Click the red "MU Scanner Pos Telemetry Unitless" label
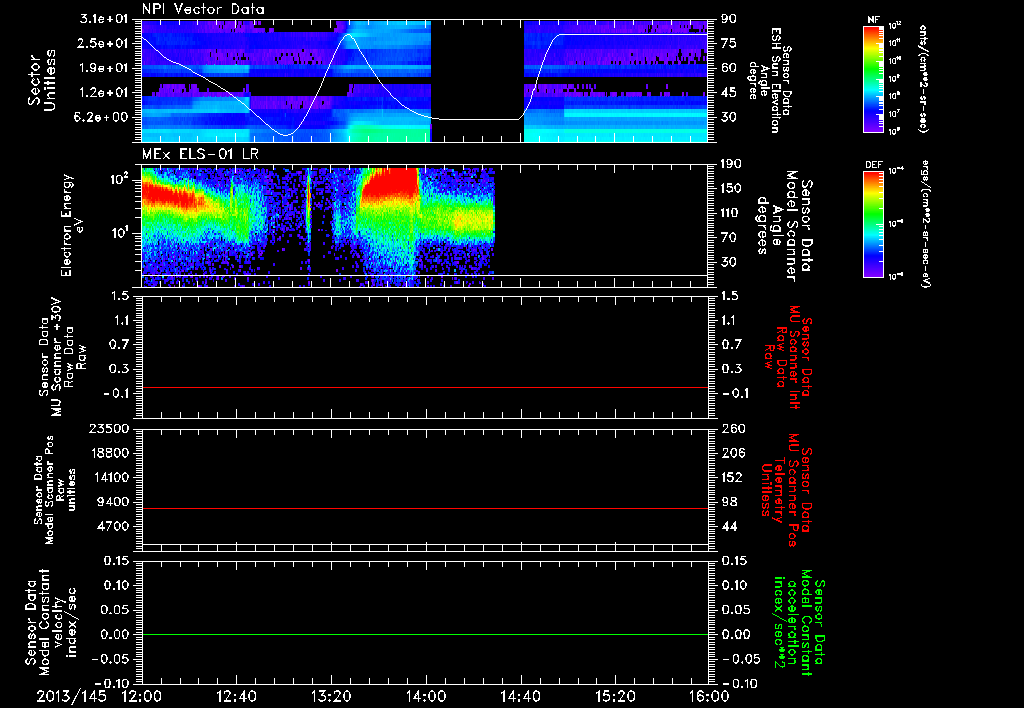Screen dimensions: 1024x708 click(786, 490)
